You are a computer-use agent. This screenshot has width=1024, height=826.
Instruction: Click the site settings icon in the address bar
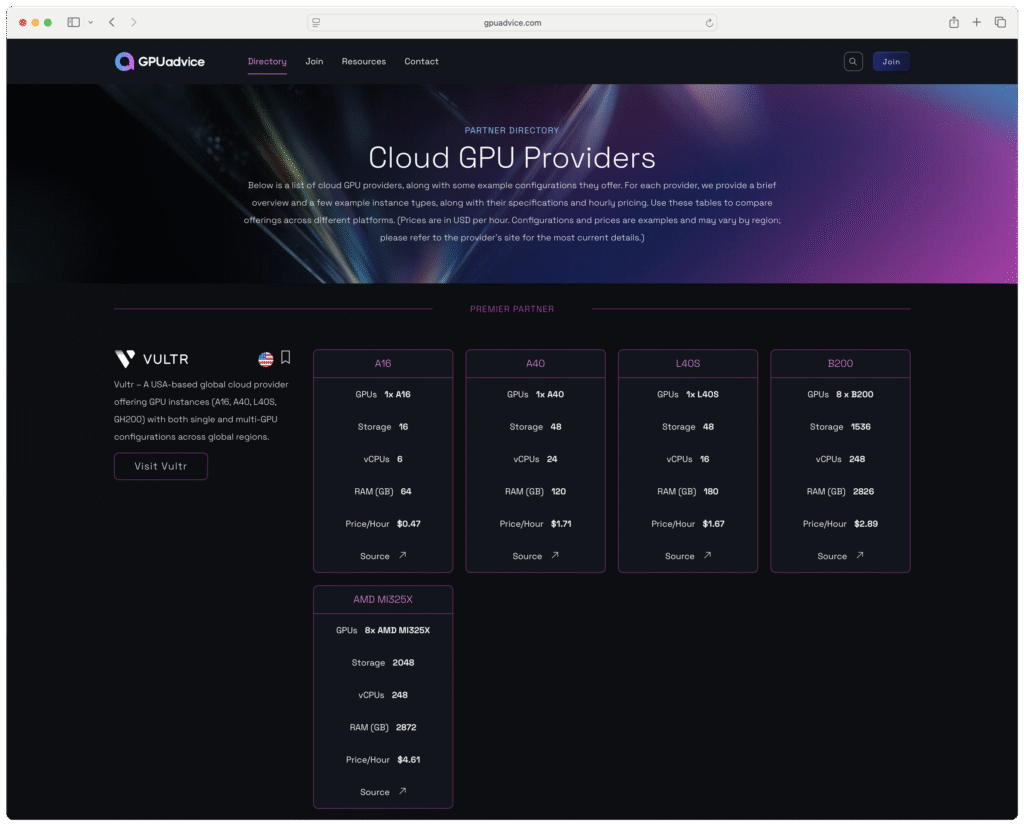click(x=316, y=23)
